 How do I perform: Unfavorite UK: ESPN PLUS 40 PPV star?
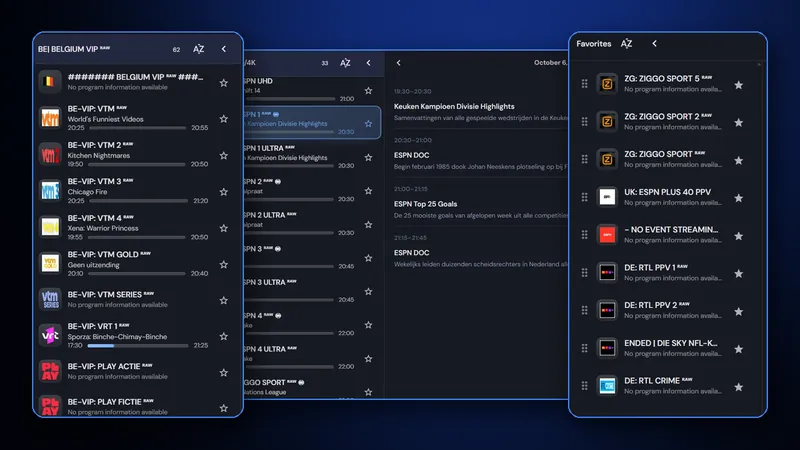coord(738,198)
